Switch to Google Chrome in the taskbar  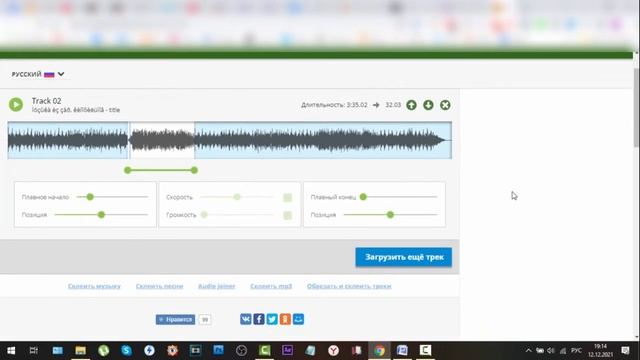pos(379,350)
